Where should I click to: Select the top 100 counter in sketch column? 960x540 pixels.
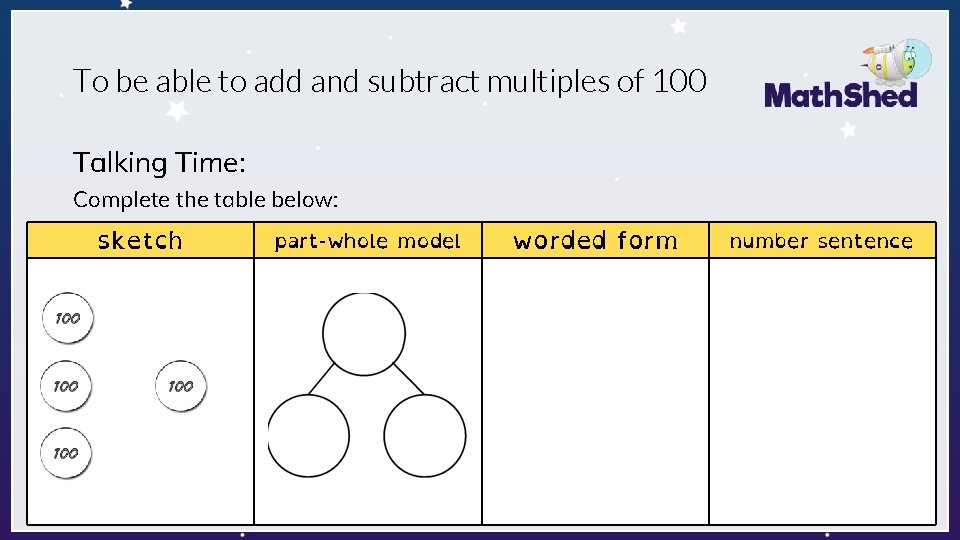67,318
